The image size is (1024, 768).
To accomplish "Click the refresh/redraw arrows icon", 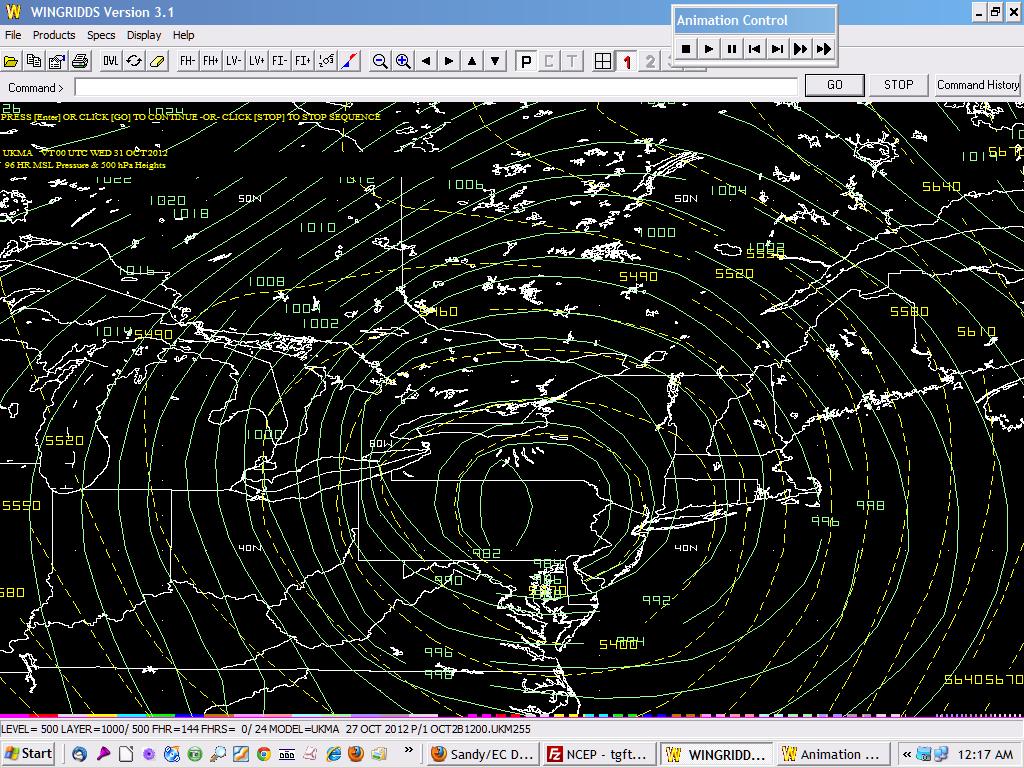I will click(134, 61).
